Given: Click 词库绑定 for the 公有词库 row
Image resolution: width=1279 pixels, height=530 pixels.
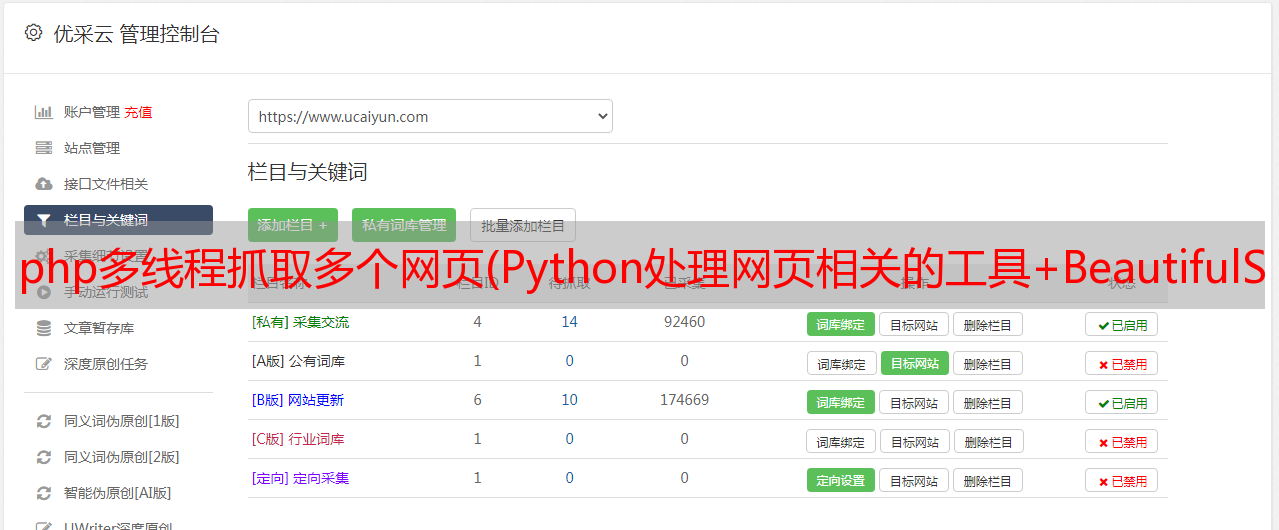Looking at the screenshot, I should pos(841,363).
